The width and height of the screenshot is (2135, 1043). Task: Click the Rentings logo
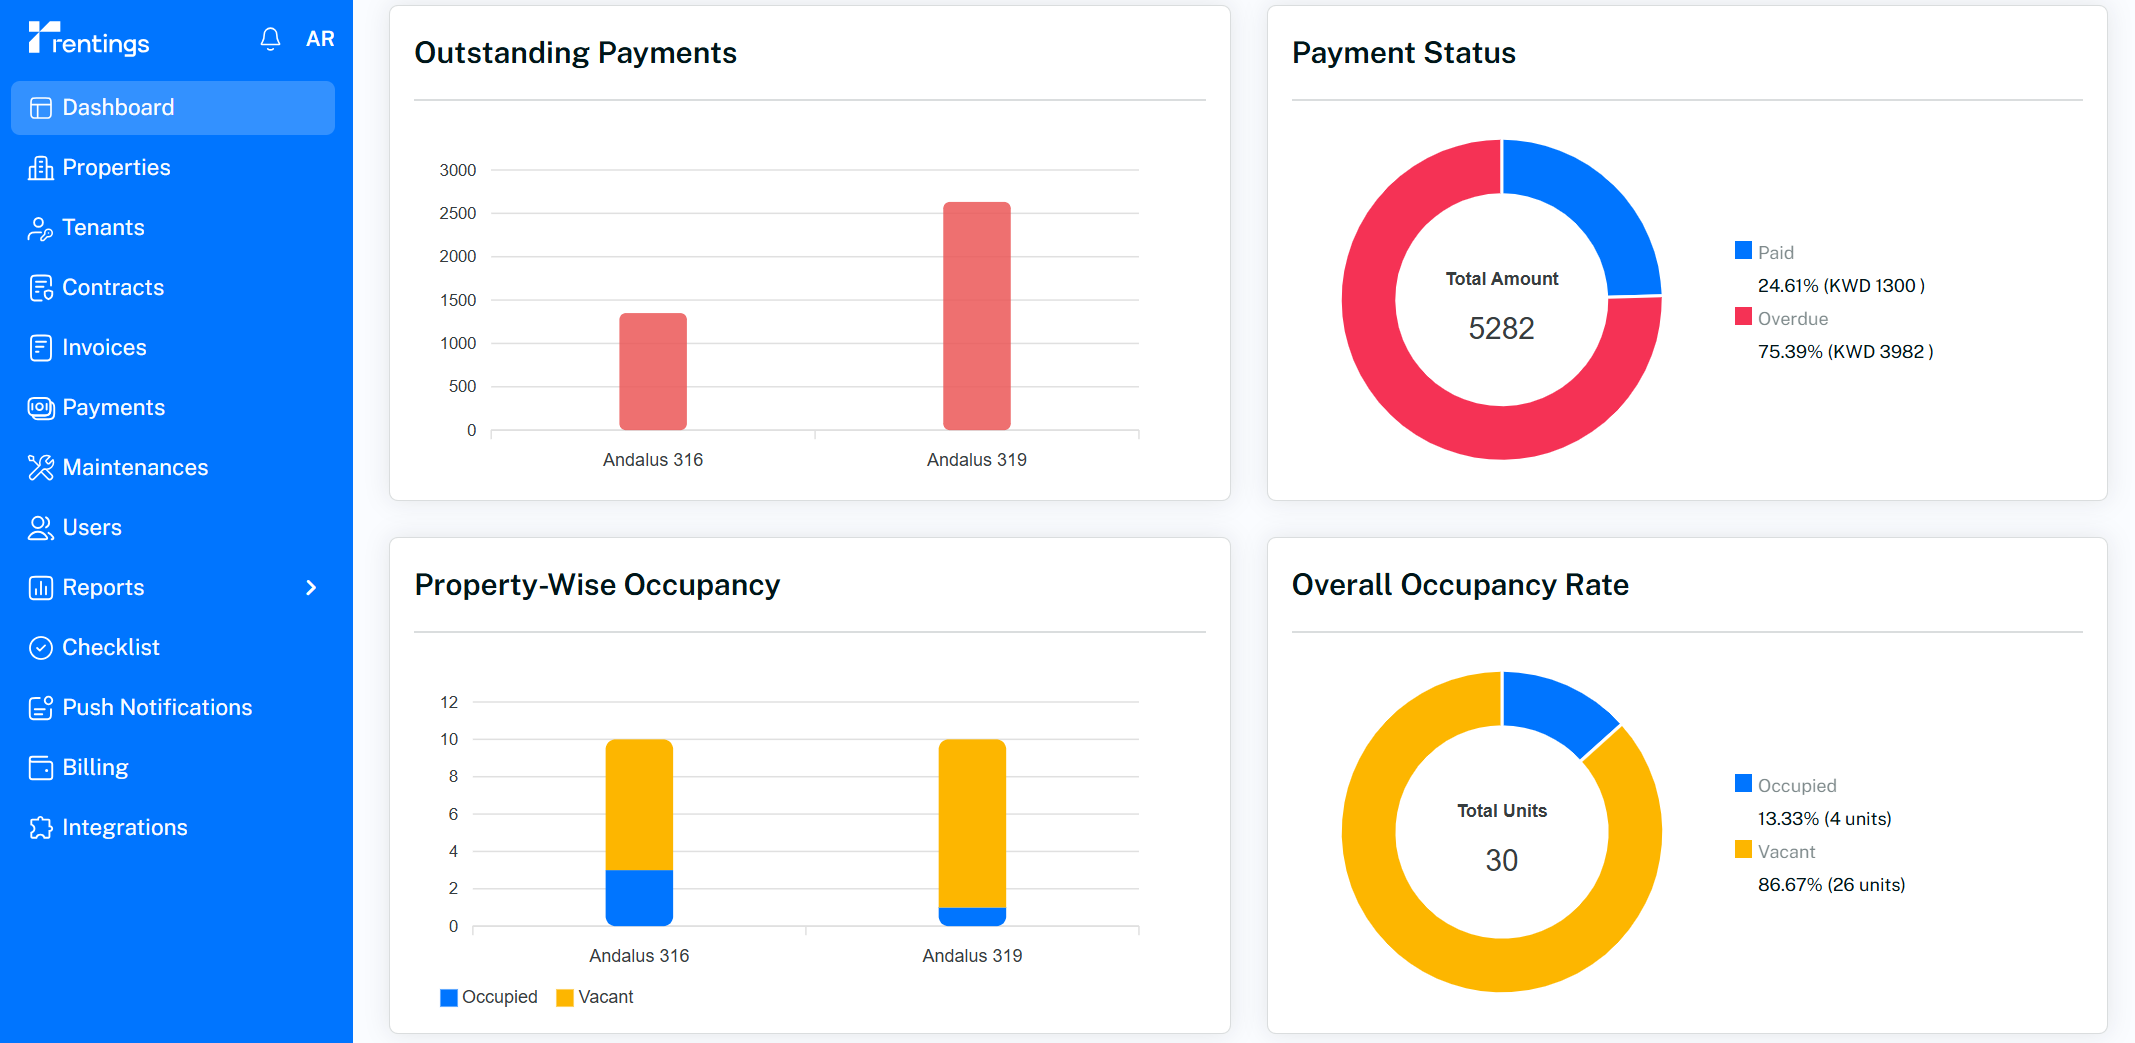[x=89, y=39]
